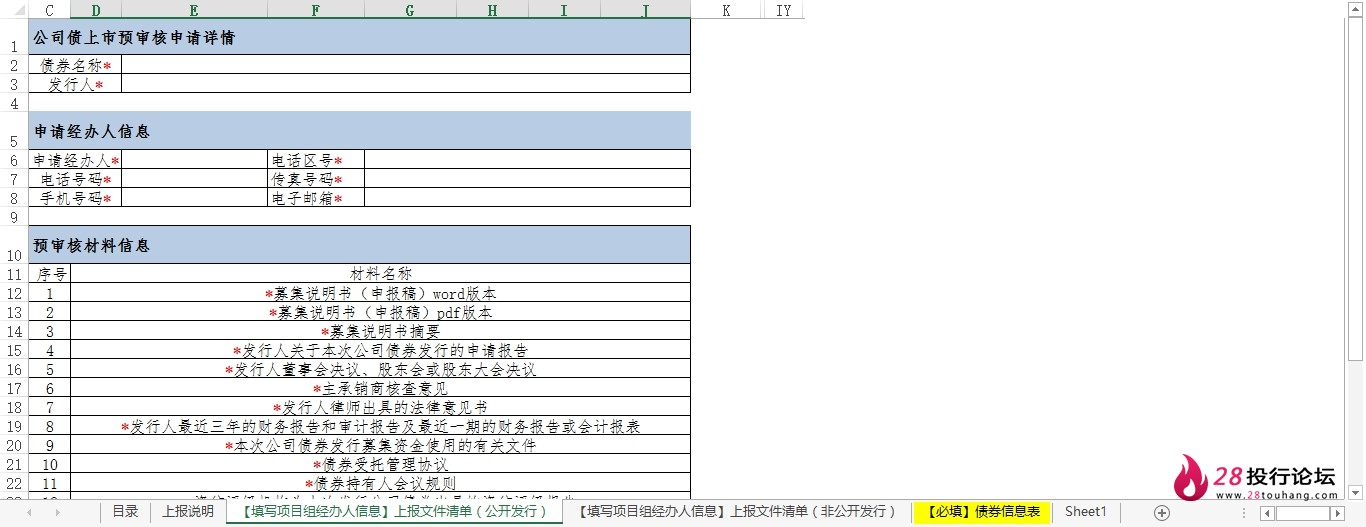Click 发行人董事会决议、股东会或股东大会决议 cell

coord(380,369)
